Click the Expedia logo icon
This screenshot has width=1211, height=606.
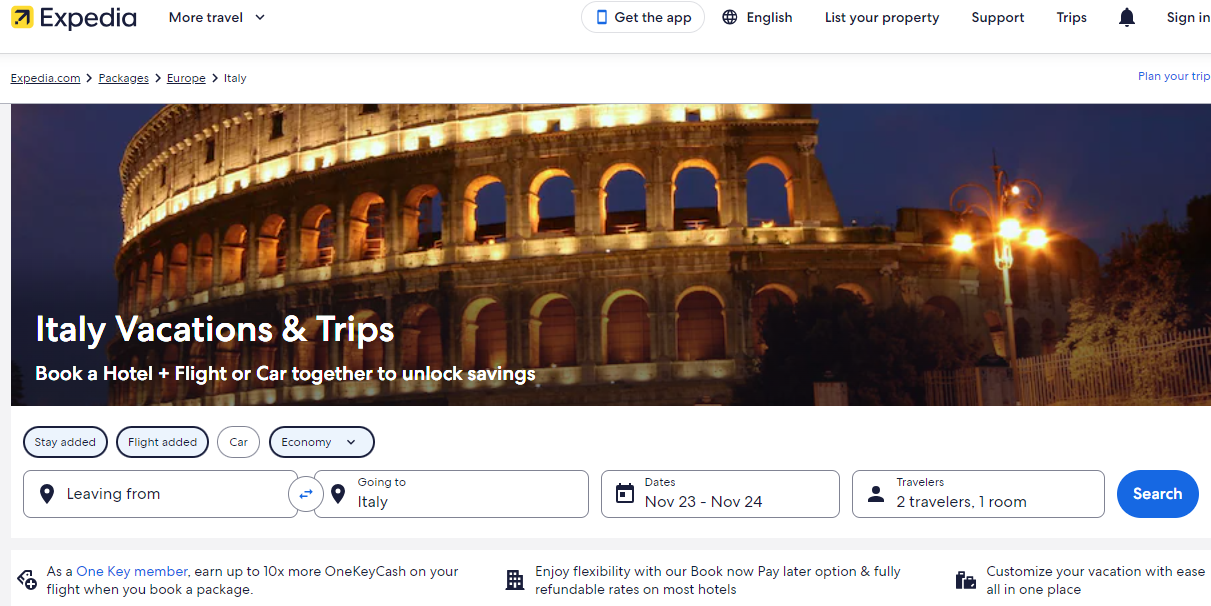22,17
